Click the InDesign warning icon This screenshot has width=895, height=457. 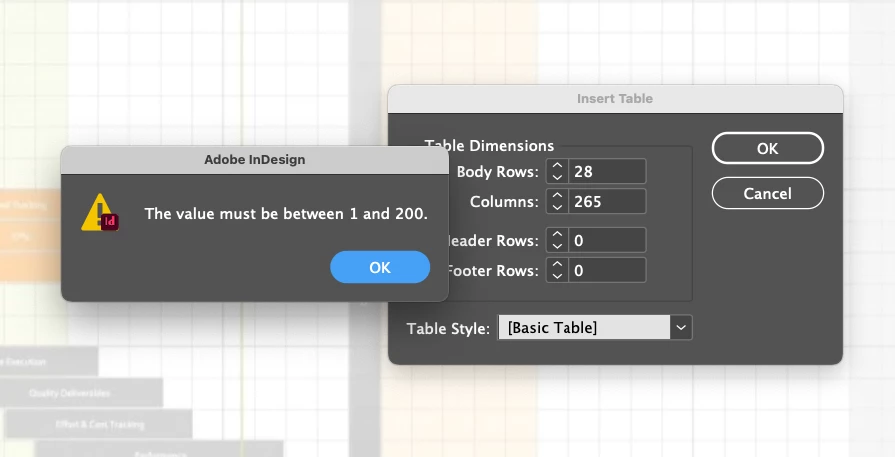100,213
